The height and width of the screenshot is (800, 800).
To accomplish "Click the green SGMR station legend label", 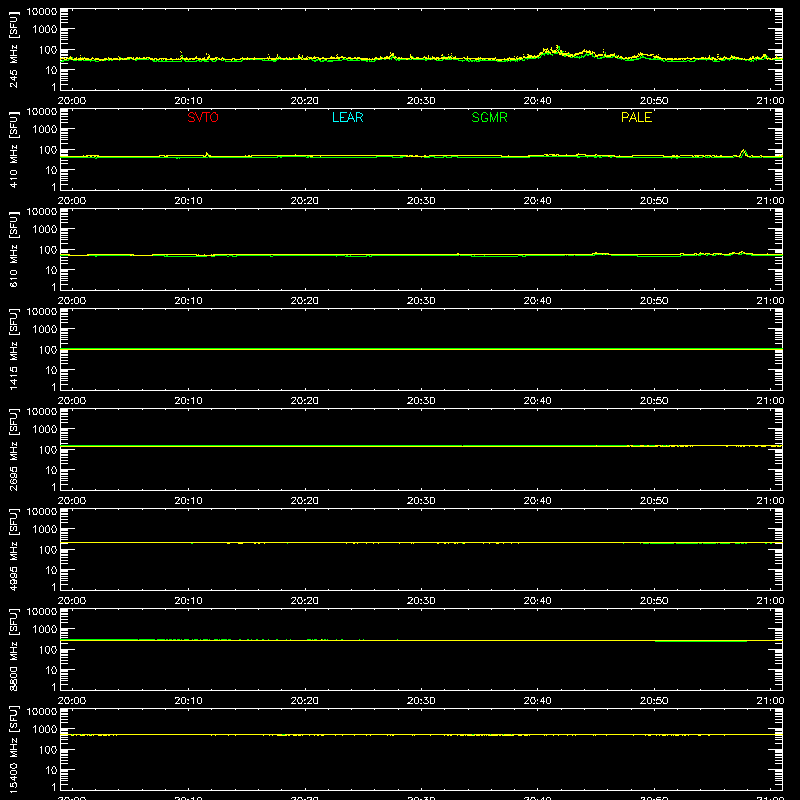I will tap(489, 117).
